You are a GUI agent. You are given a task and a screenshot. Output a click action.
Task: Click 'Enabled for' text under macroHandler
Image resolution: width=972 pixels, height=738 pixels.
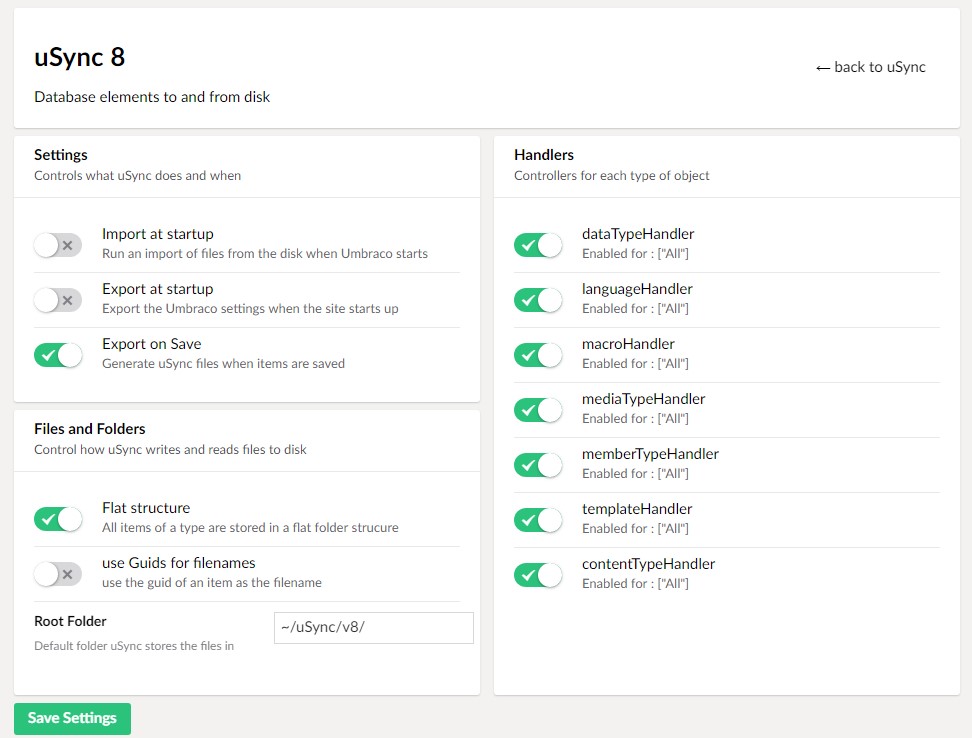[635, 364]
